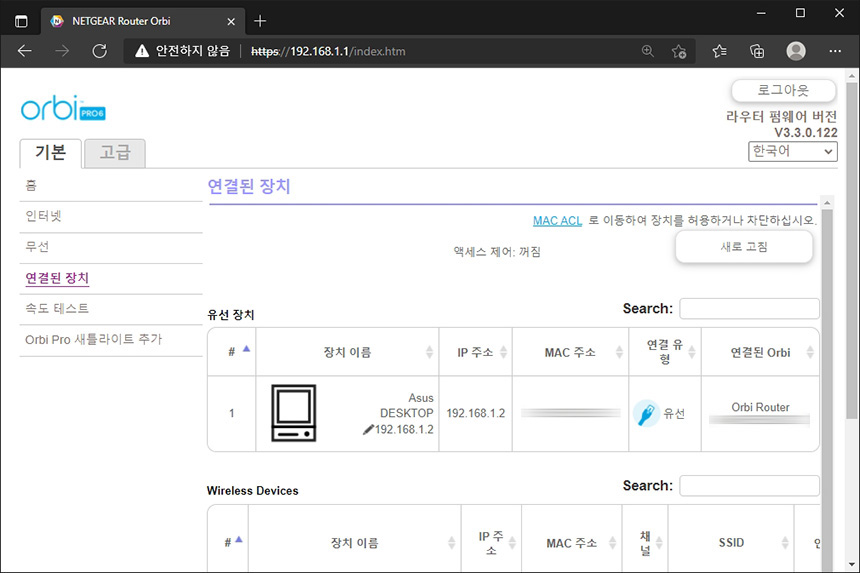Click the 새로 고침 button
Viewport: 860px width, 573px height.
pyautogui.click(x=744, y=247)
